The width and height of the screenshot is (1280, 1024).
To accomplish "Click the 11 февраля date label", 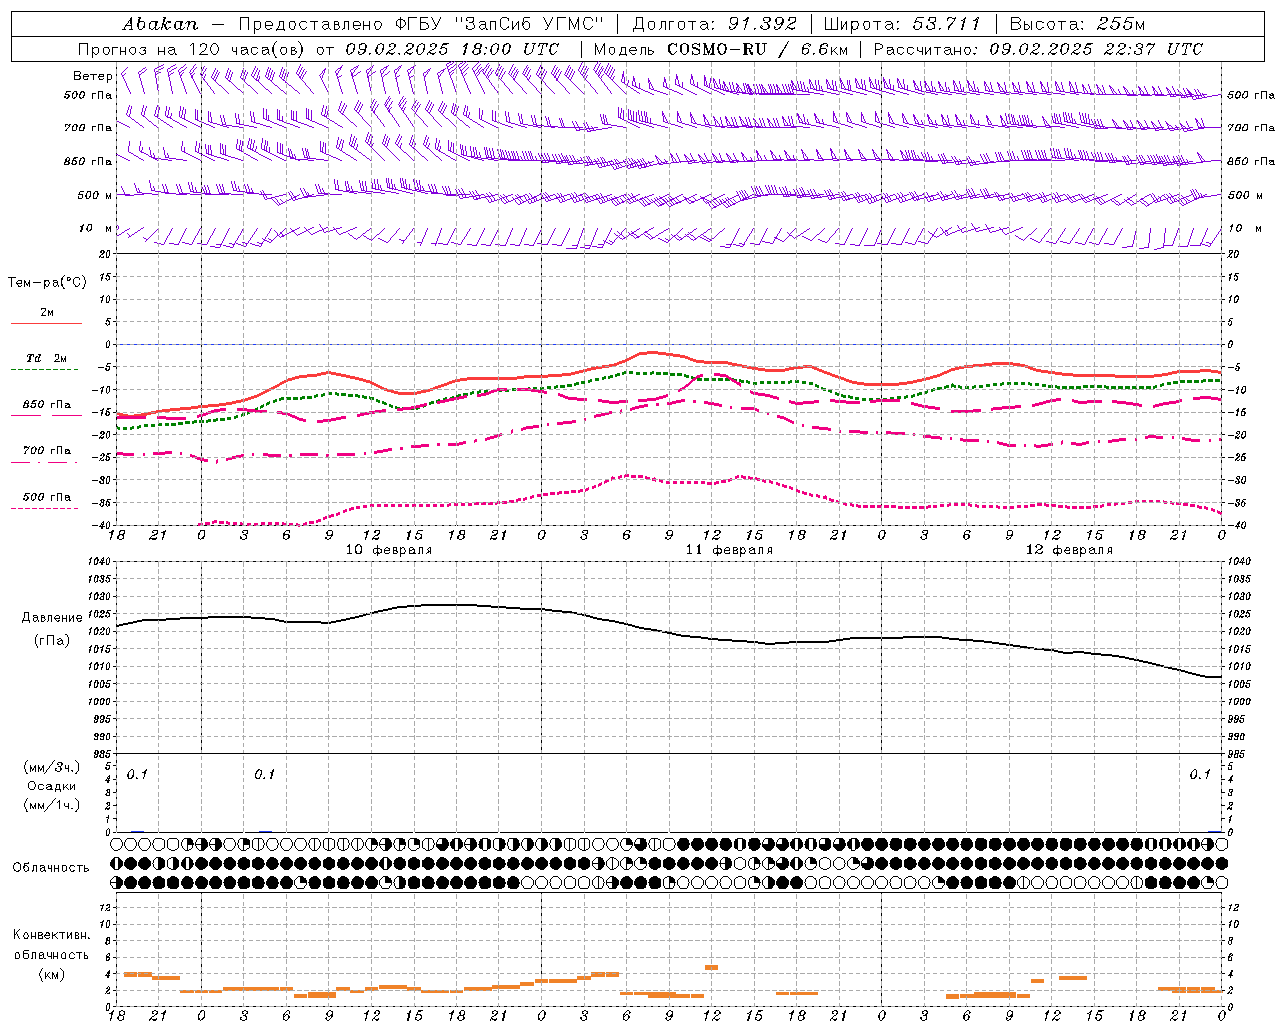I will (x=729, y=550).
